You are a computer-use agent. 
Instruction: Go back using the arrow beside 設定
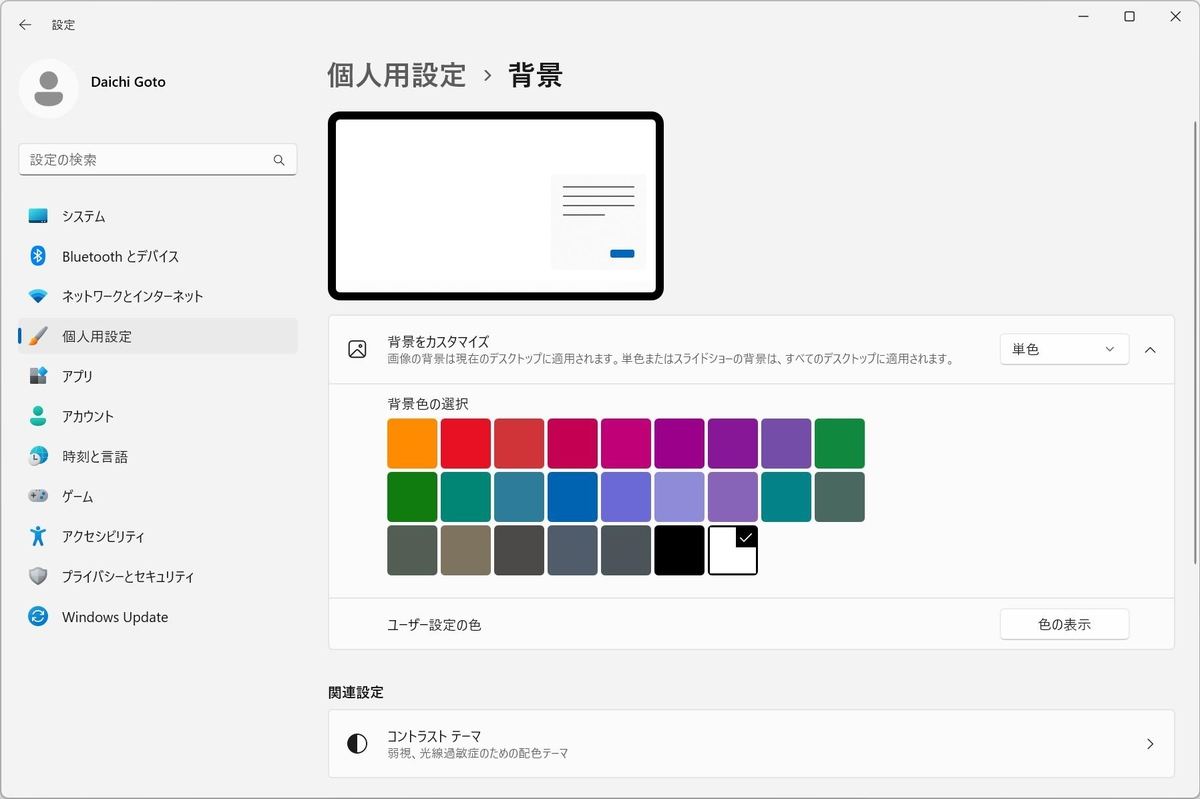click(x=25, y=25)
